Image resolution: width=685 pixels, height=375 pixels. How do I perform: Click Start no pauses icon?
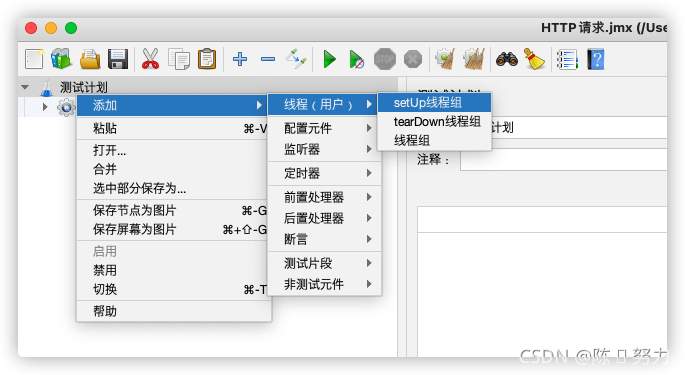(356, 59)
